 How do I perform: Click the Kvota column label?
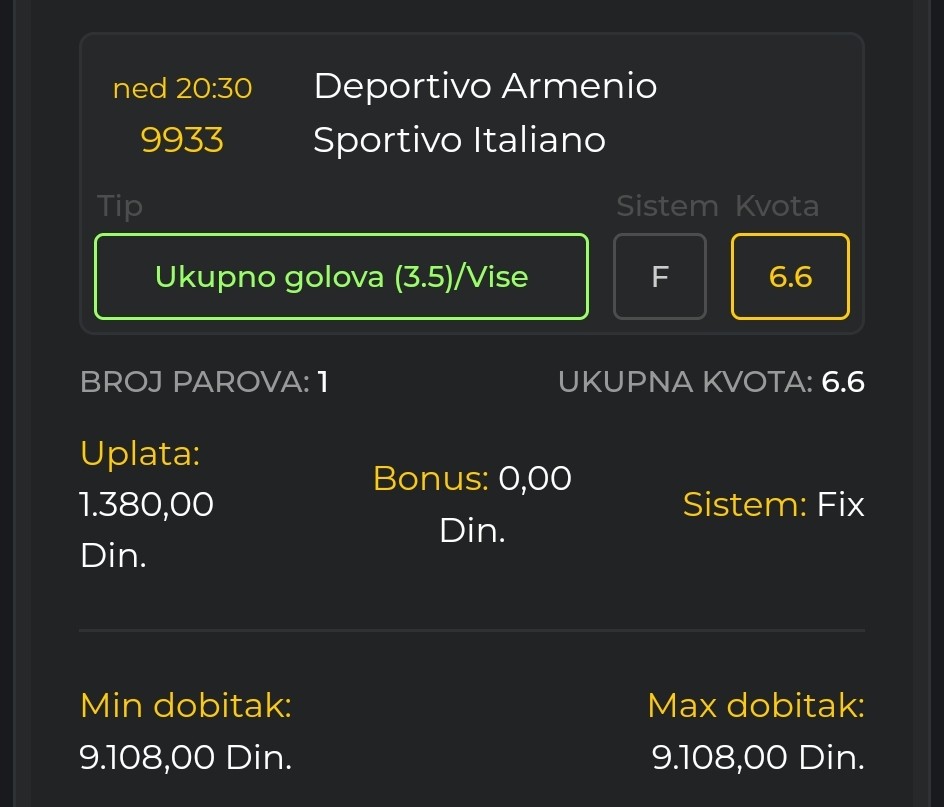[777, 206]
